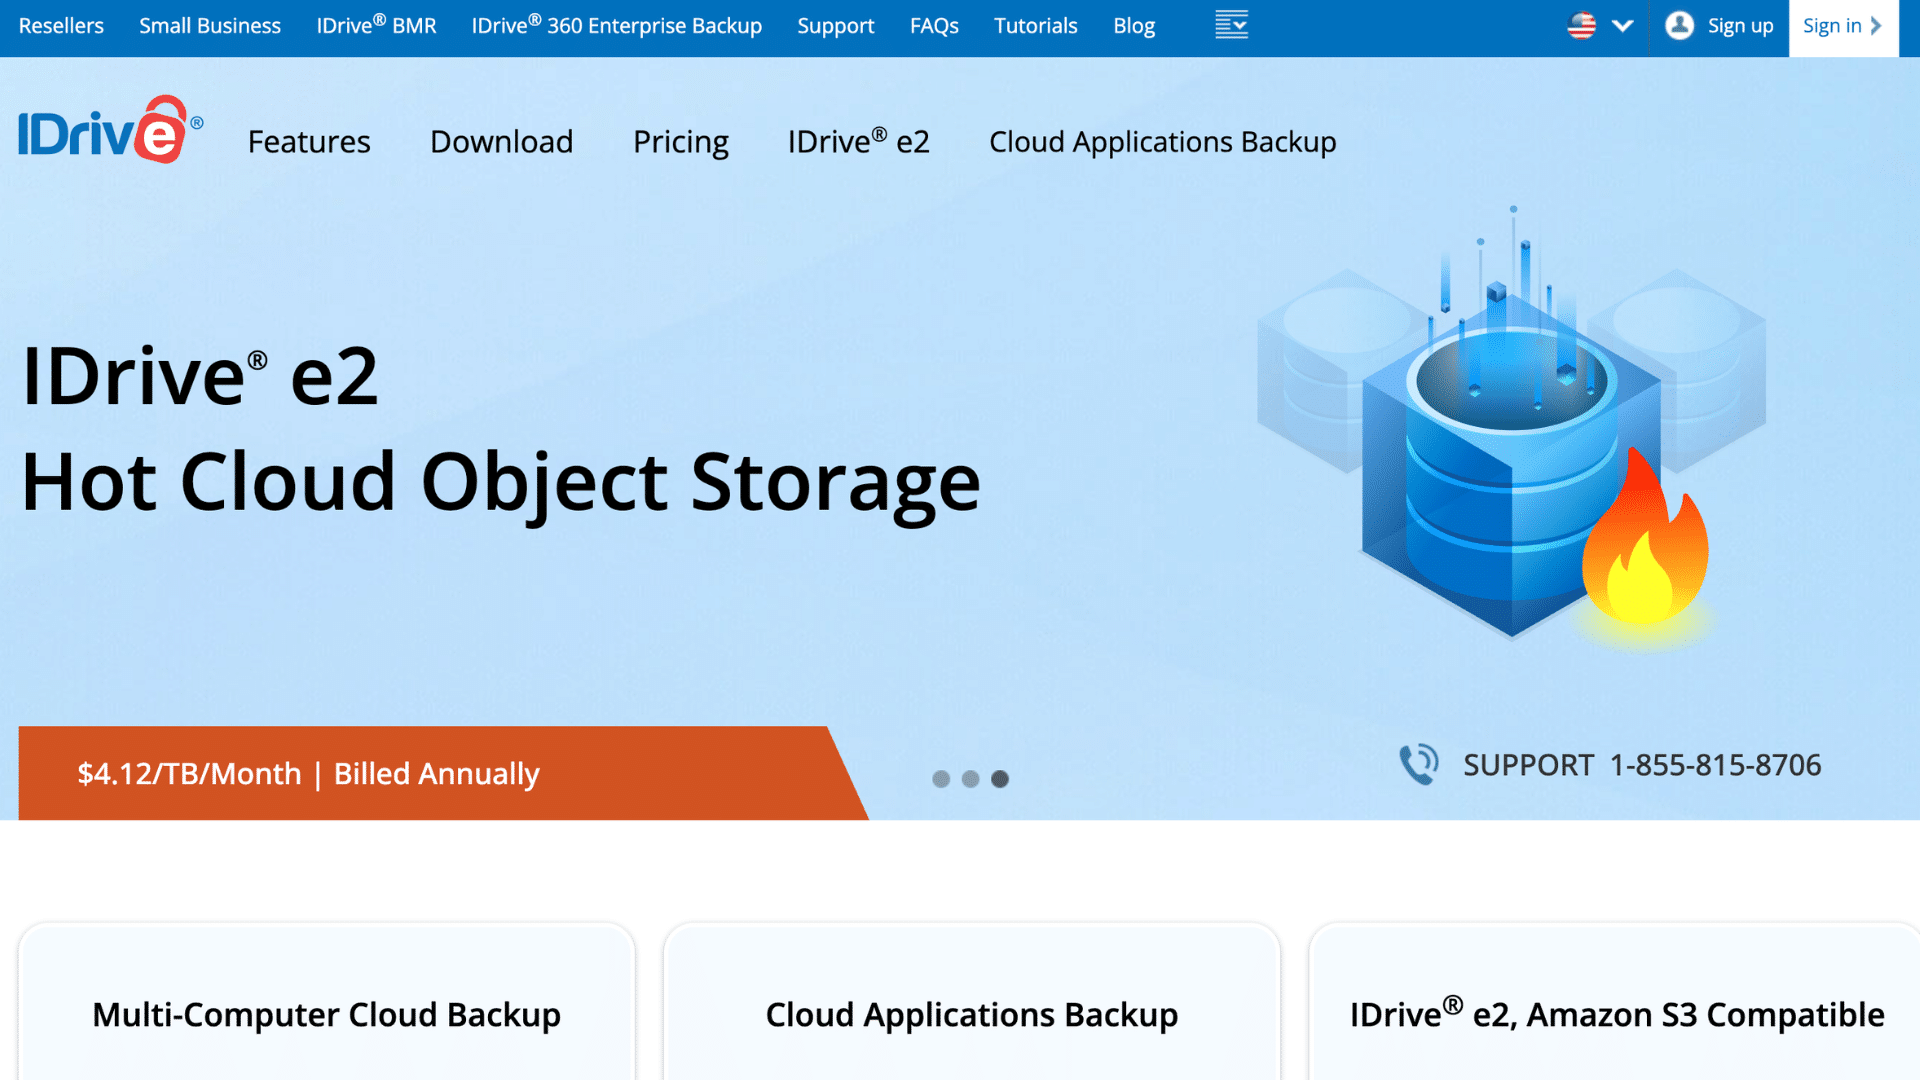Select the third carousel slide dot
This screenshot has height=1080, width=1920.
pos(1000,779)
